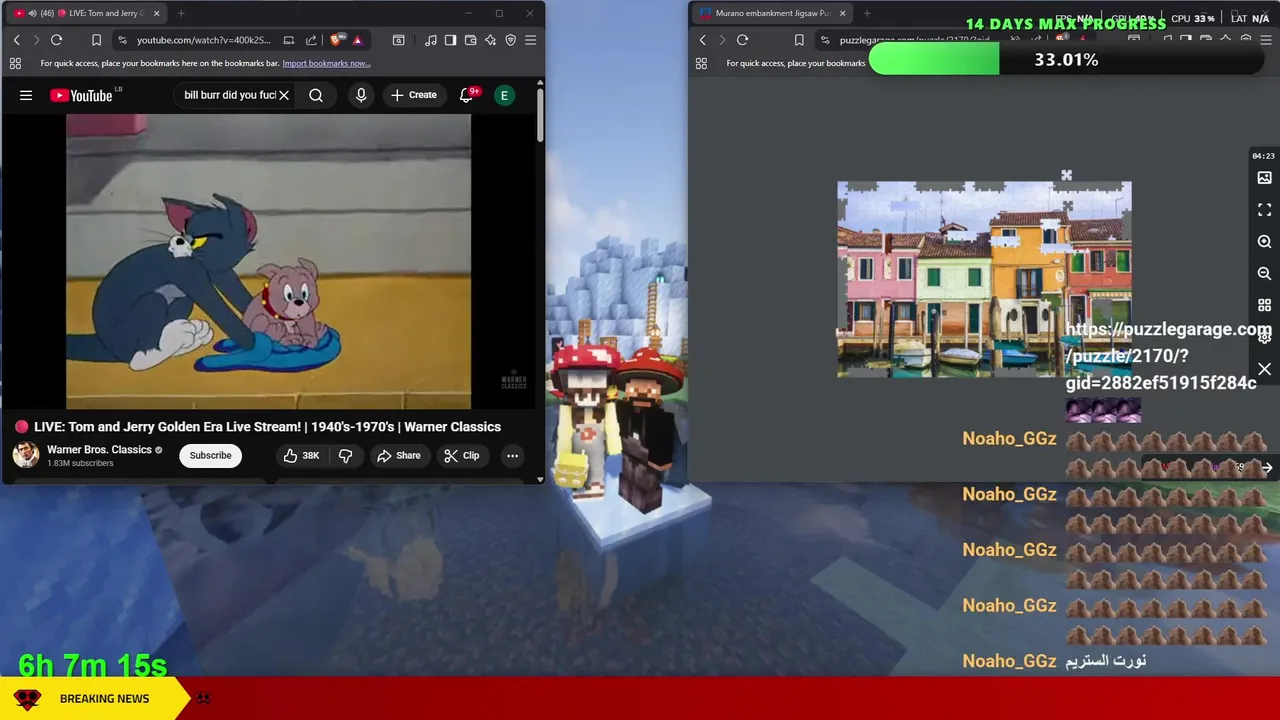
Task: Click the youtube.com address bar
Action: pyautogui.click(x=203, y=40)
